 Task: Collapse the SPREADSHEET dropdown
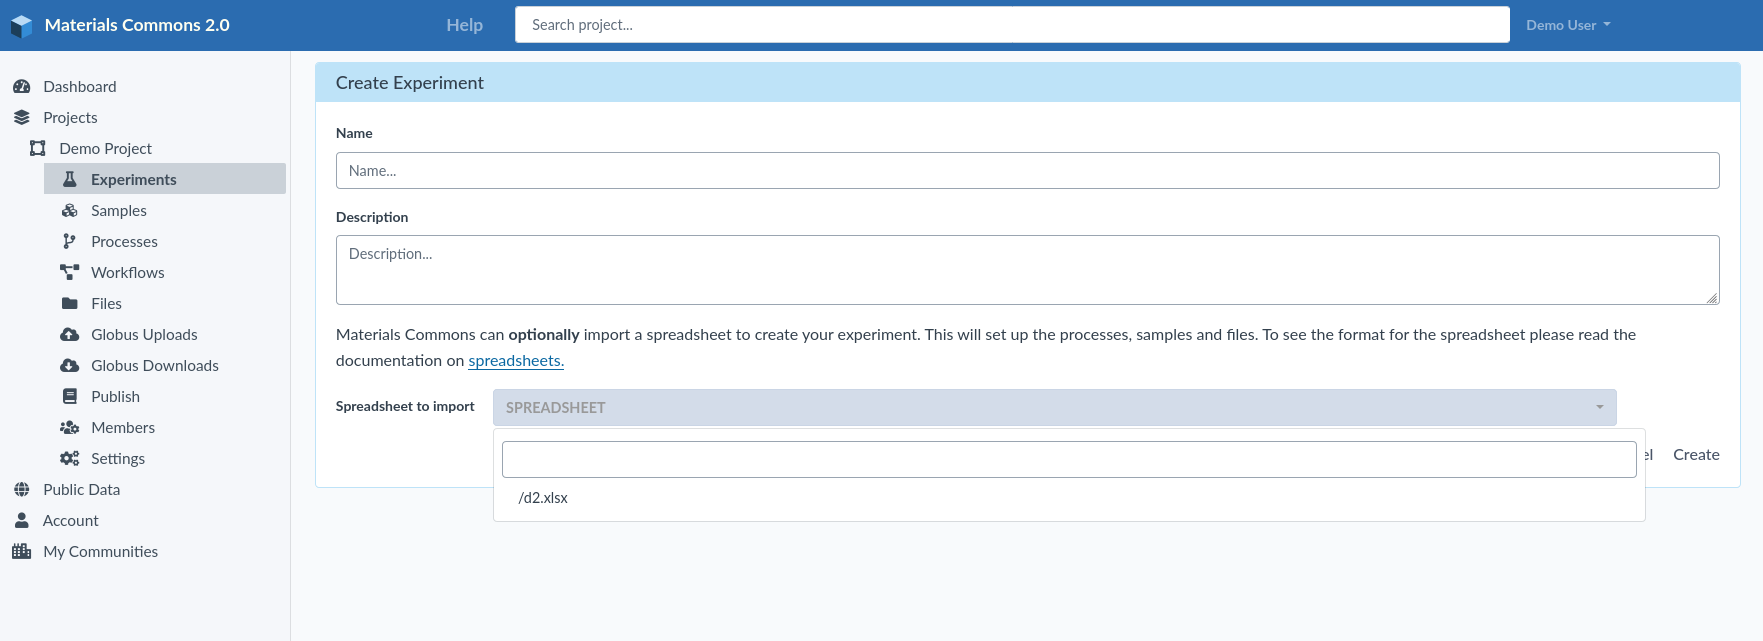pyautogui.click(x=1054, y=408)
